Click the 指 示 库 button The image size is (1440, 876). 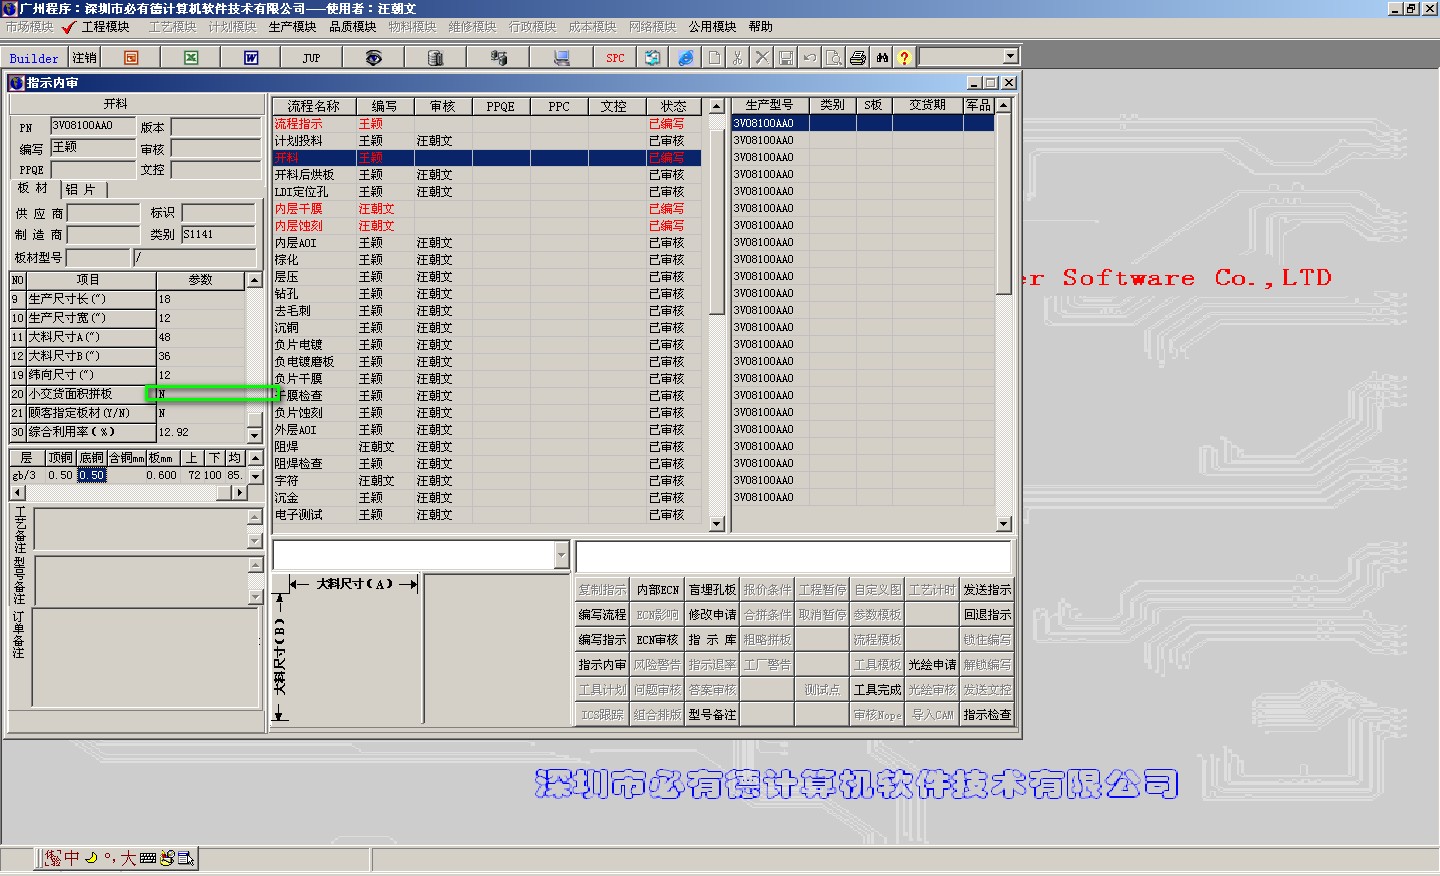click(712, 640)
